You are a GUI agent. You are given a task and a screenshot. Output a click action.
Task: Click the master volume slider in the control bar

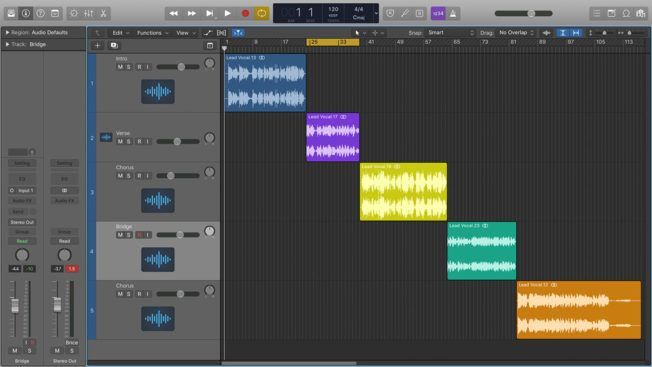click(524, 14)
